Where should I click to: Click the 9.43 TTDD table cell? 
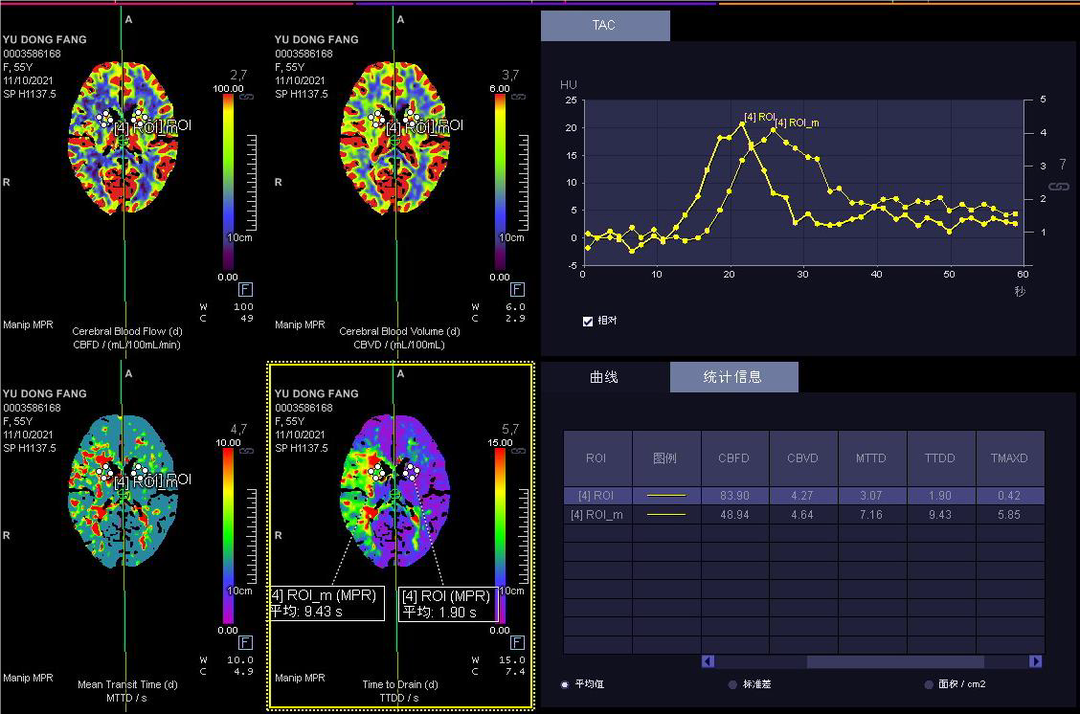coord(942,515)
